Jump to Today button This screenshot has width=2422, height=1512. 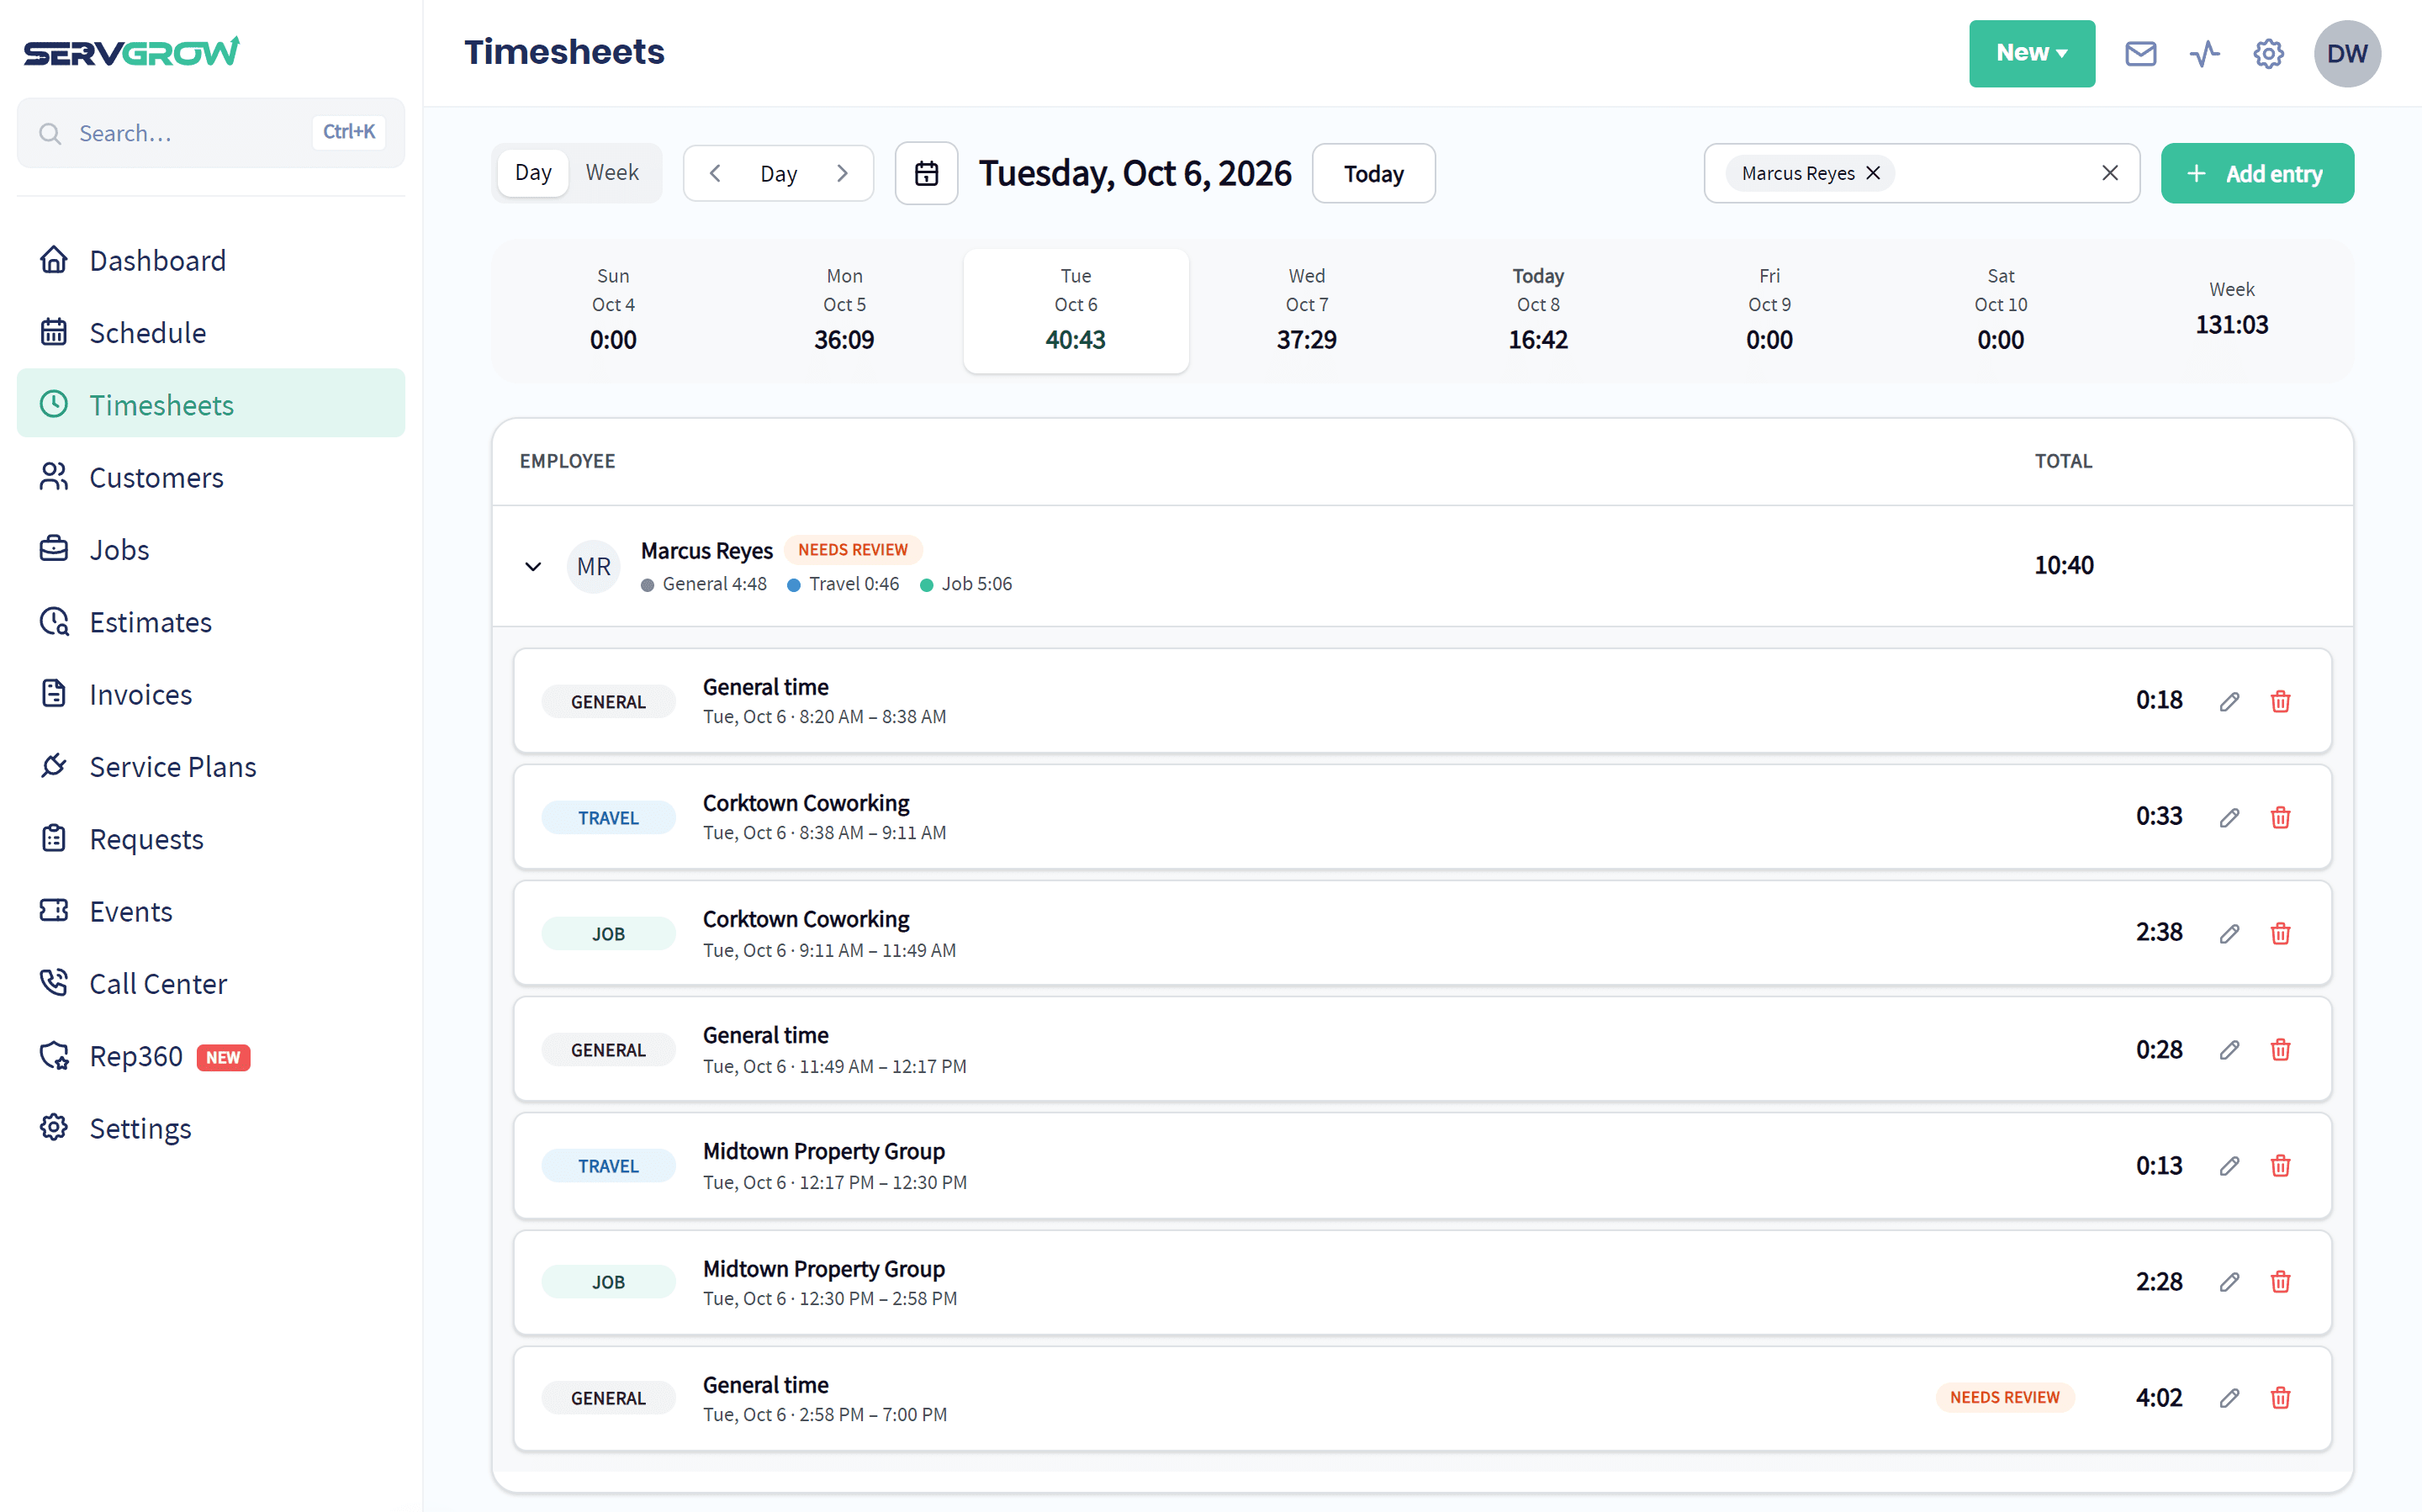tap(1373, 173)
